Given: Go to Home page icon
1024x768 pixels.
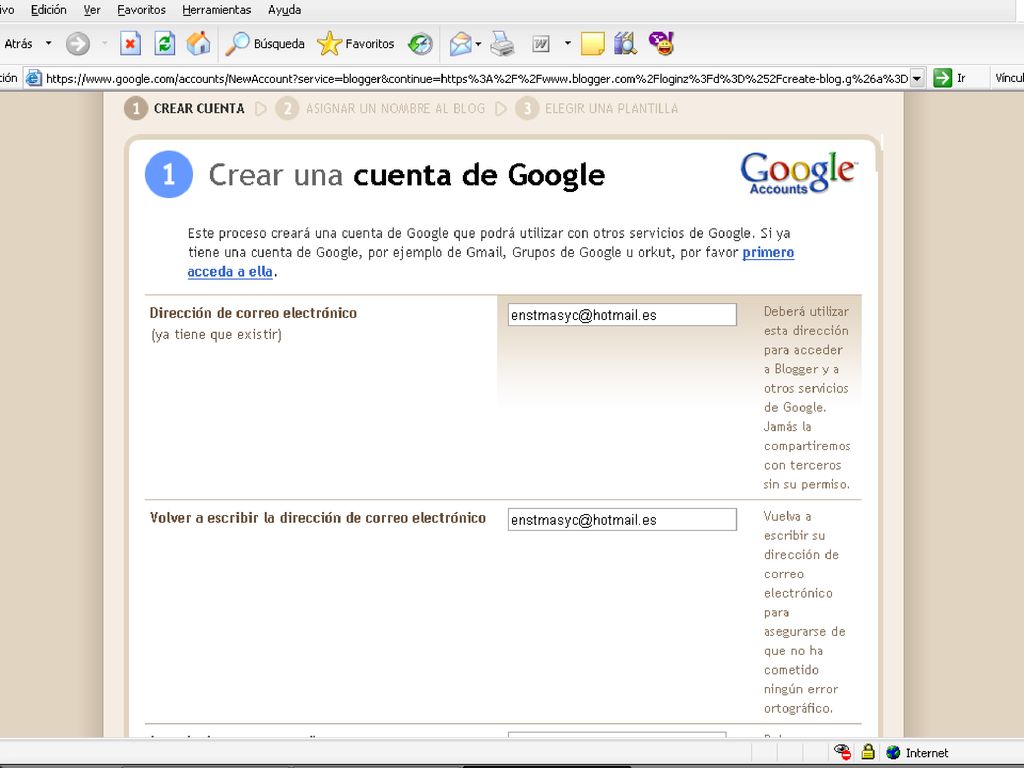Looking at the screenshot, I should pyautogui.click(x=198, y=44).
